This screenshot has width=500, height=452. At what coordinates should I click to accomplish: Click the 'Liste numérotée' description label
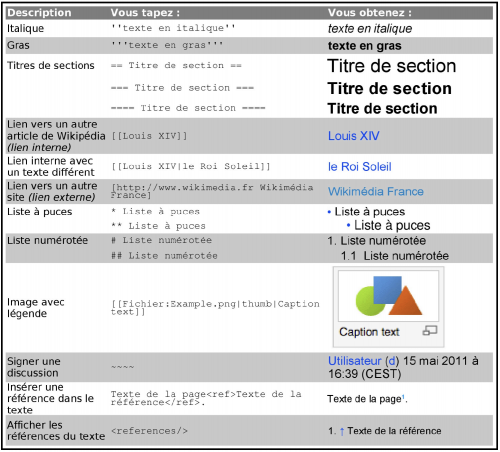pos(48,240)
